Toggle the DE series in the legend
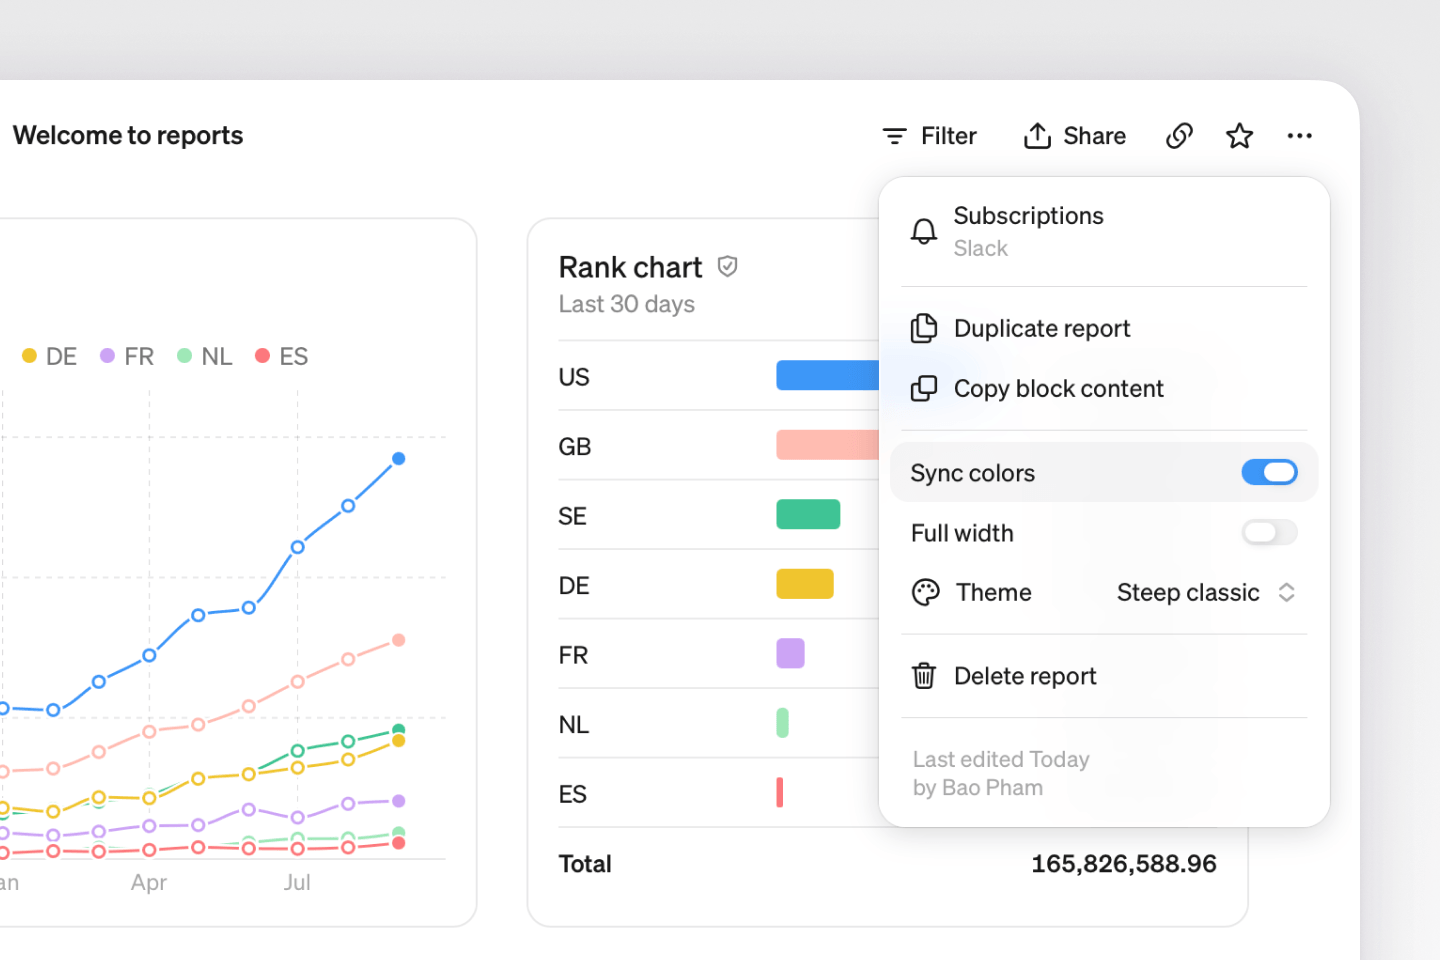 [x=50, y=357]
